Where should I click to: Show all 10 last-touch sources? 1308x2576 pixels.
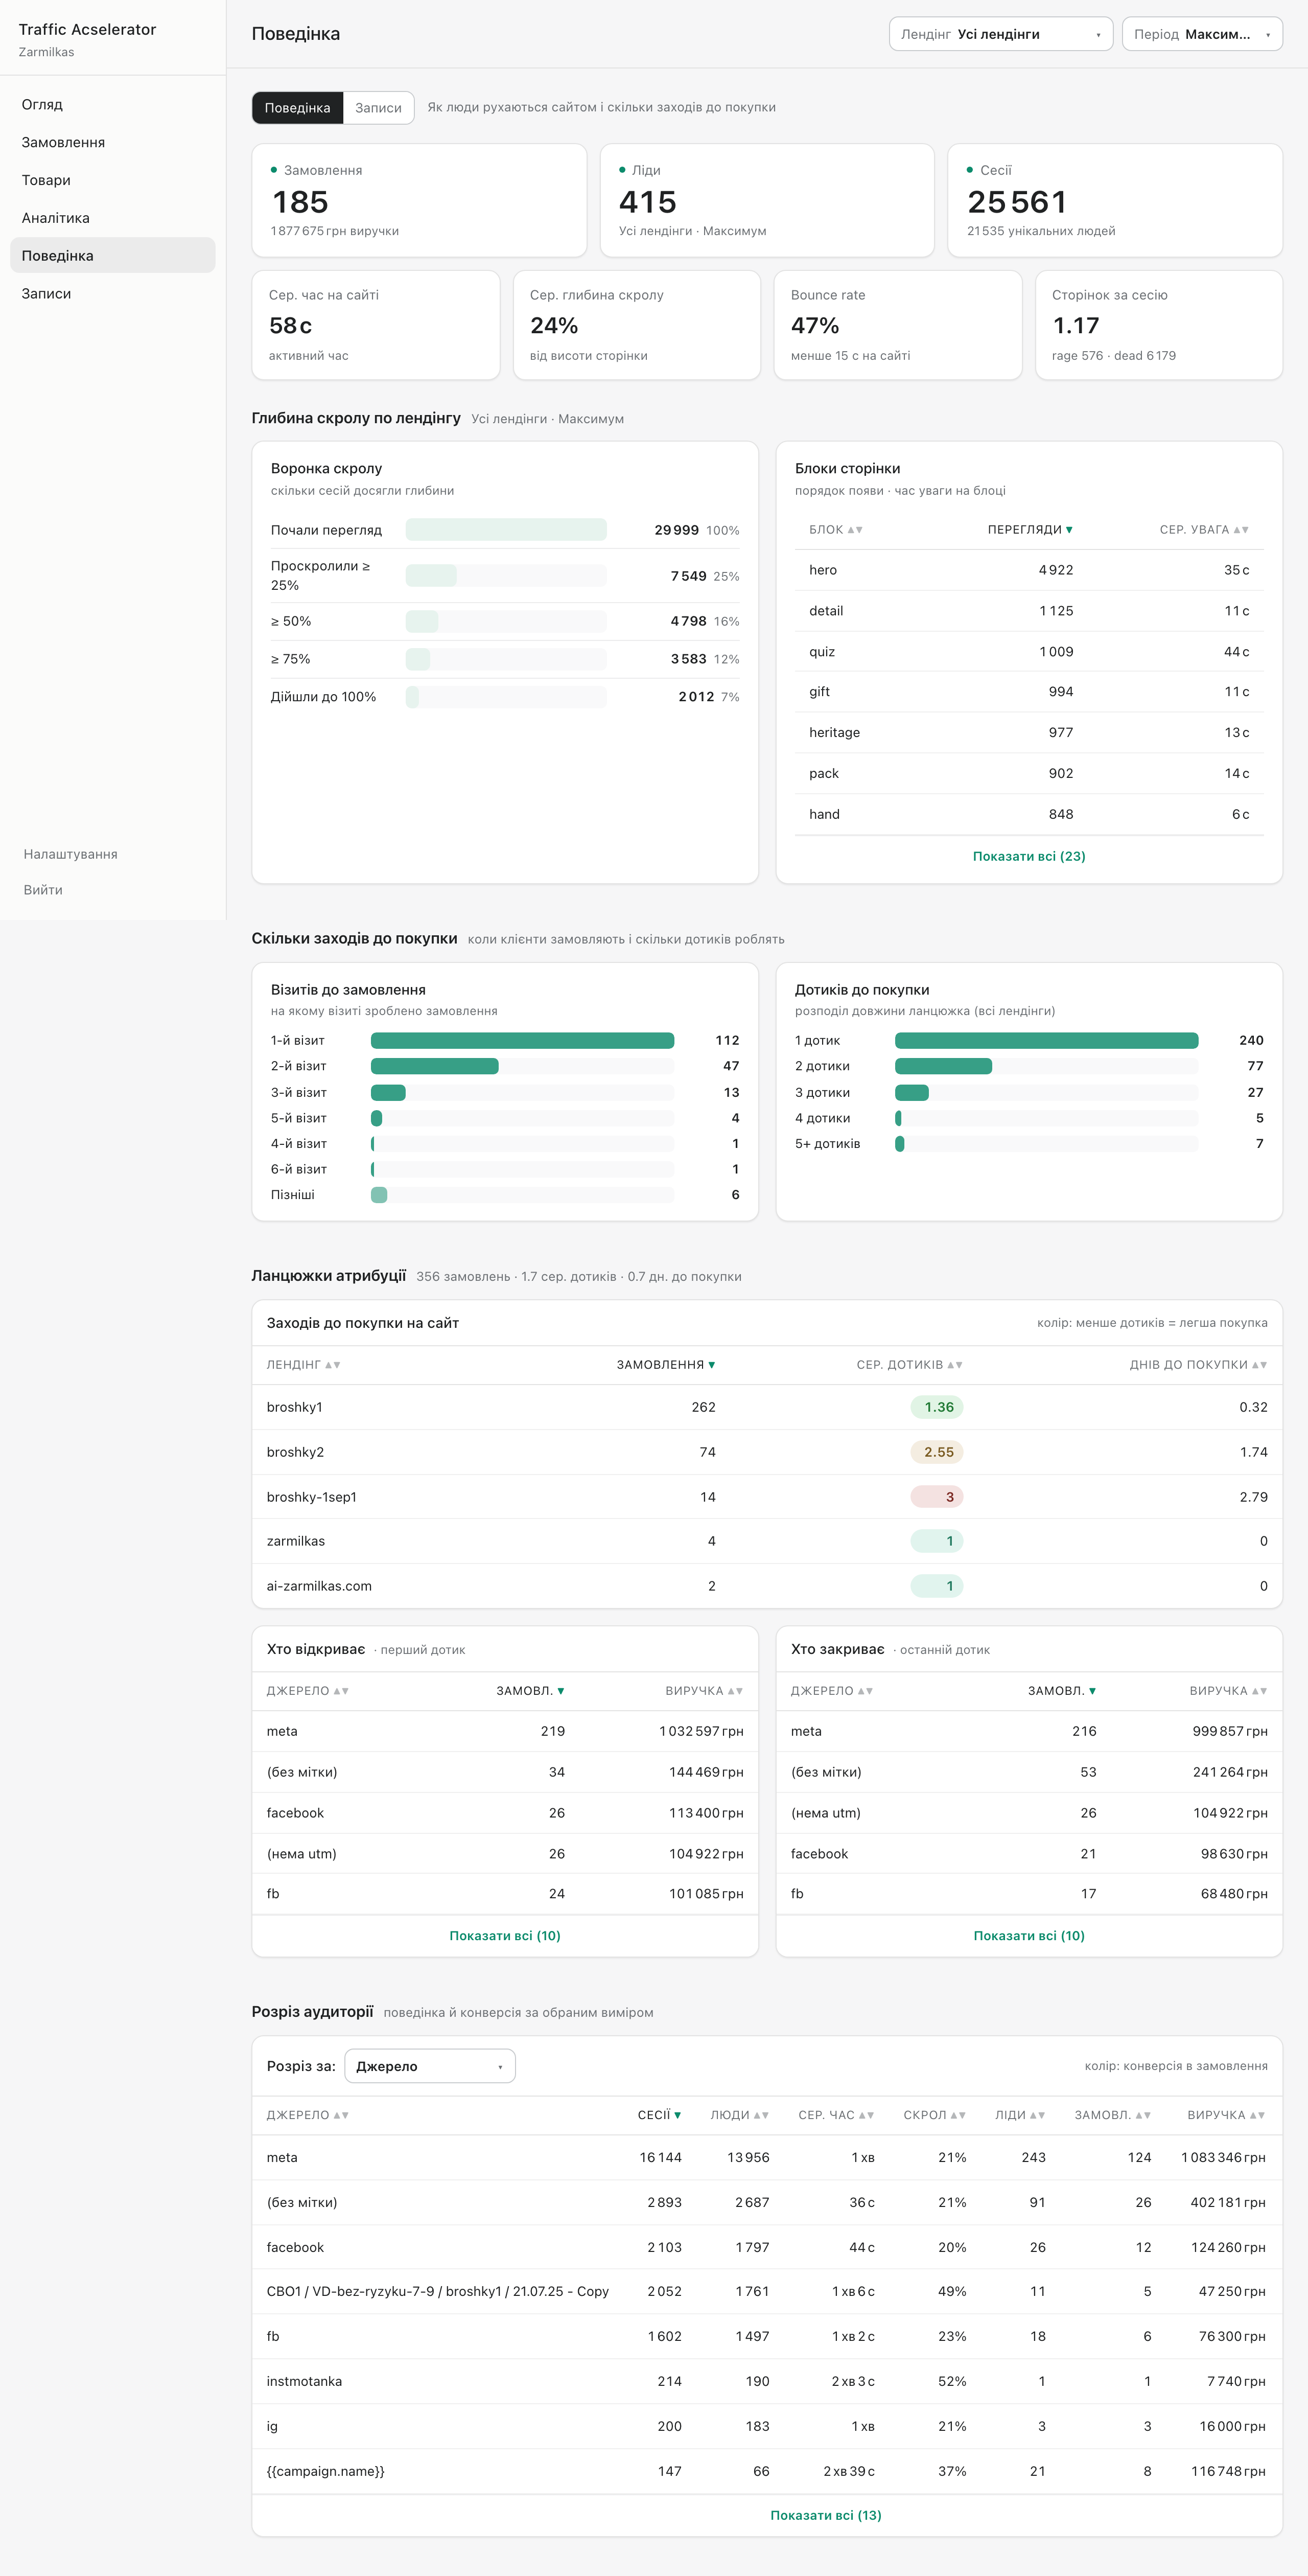[x=1029, y=1936]
